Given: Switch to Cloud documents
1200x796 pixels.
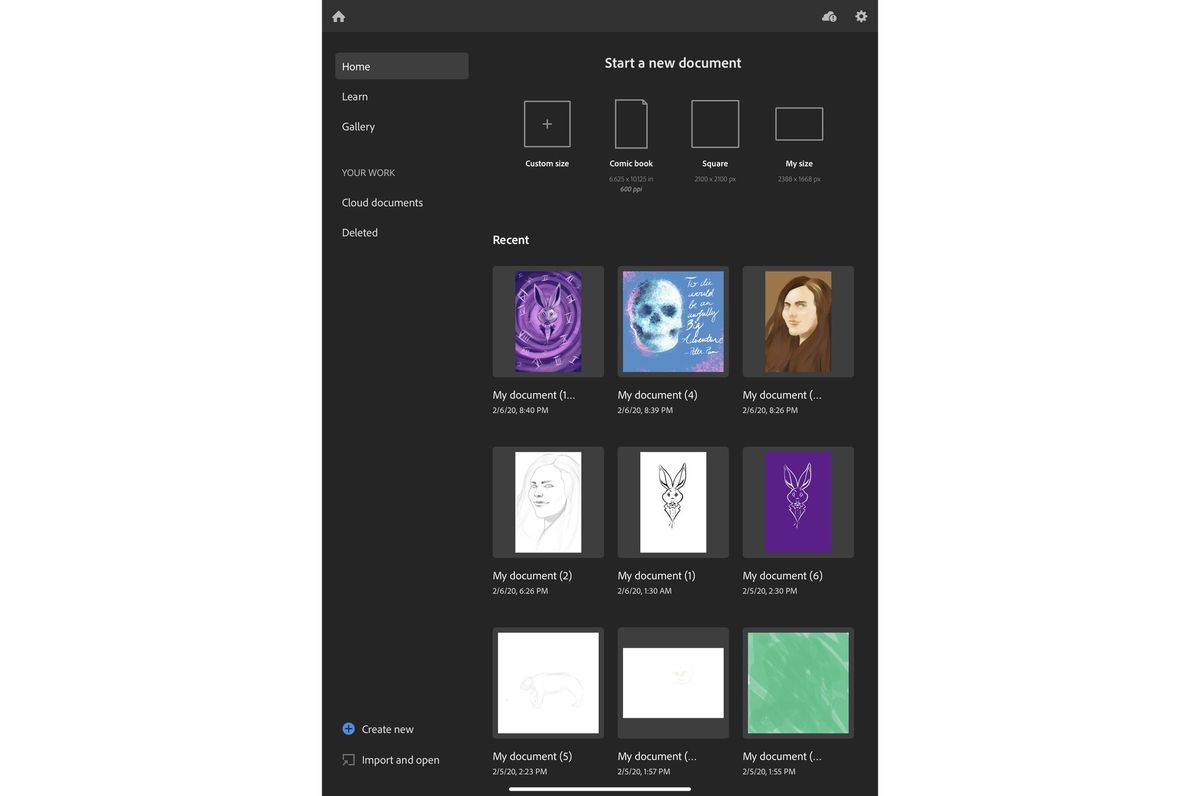Looking at the screenshot, I should click(x=382, y=201).
